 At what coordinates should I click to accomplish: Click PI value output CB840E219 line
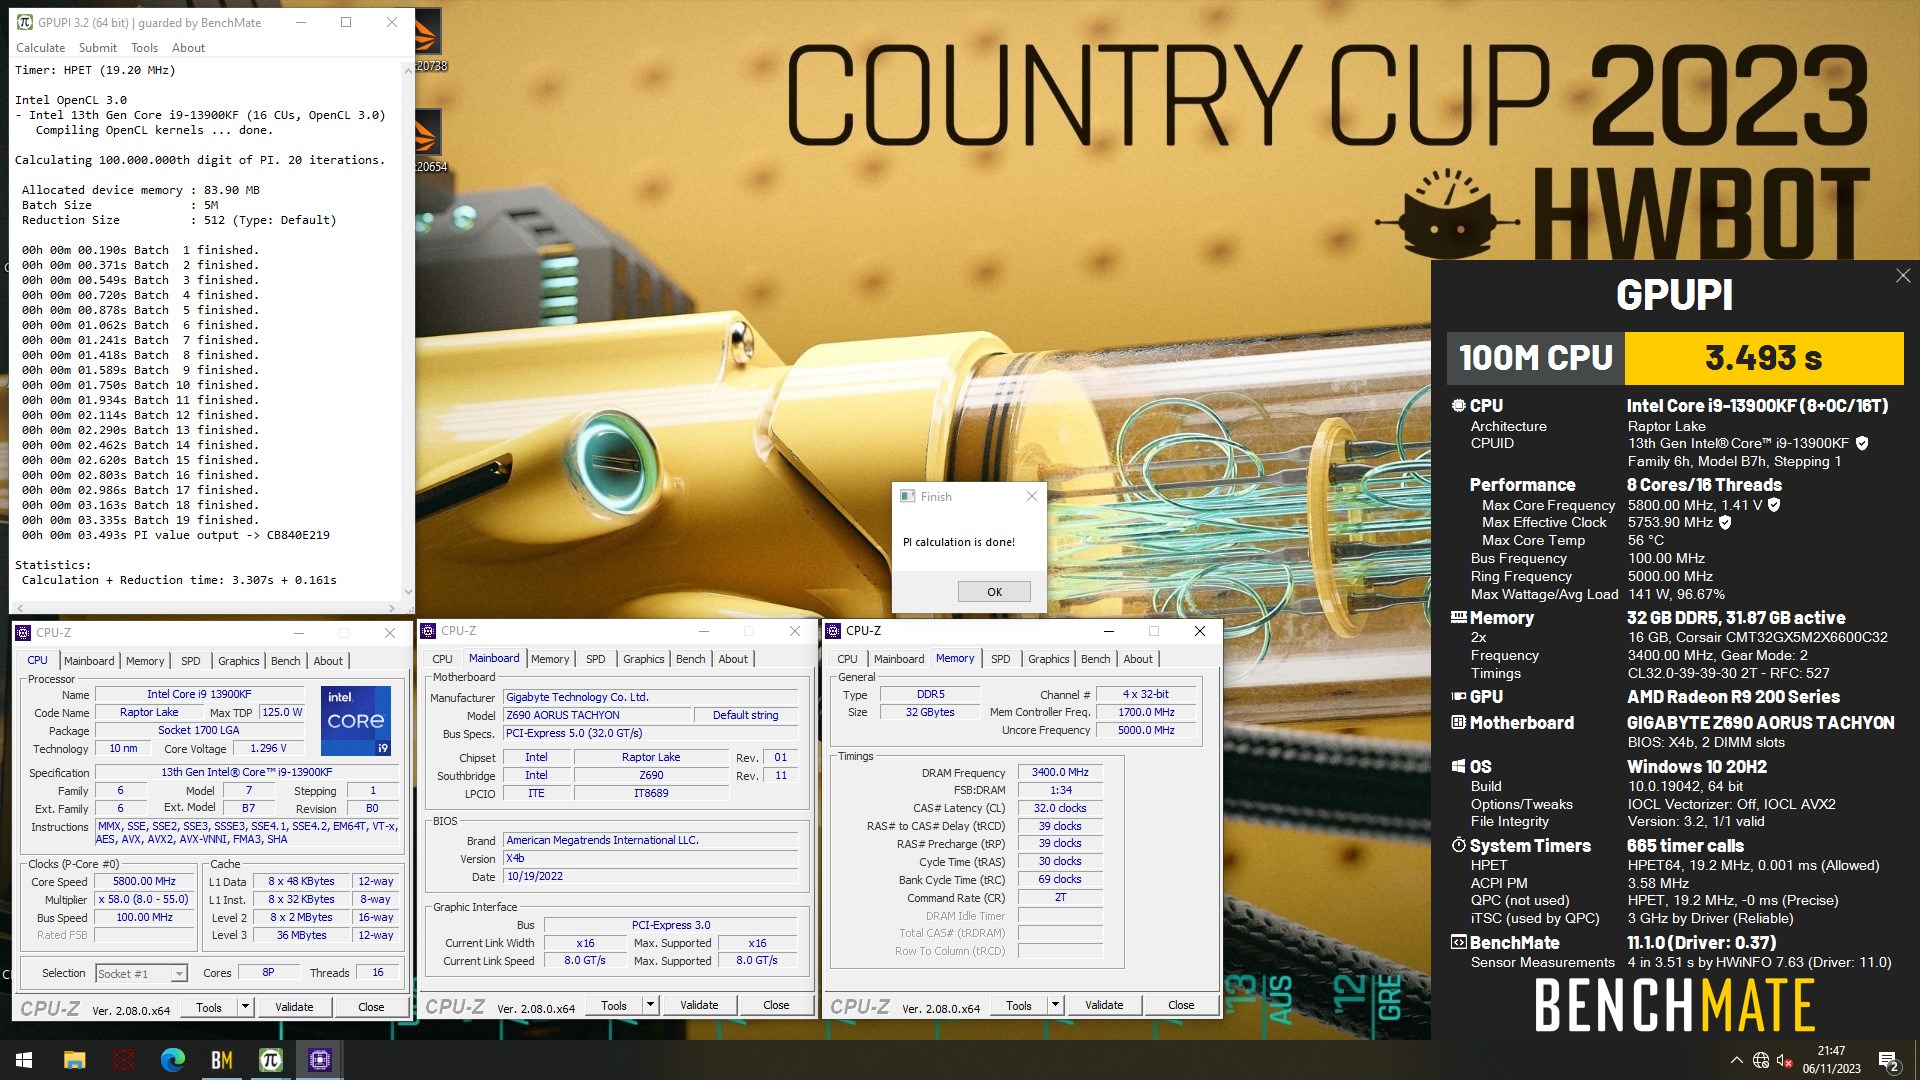(176, 535)
